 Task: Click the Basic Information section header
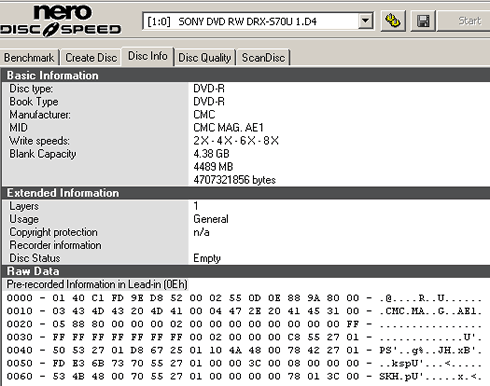[x=245, y=75]
